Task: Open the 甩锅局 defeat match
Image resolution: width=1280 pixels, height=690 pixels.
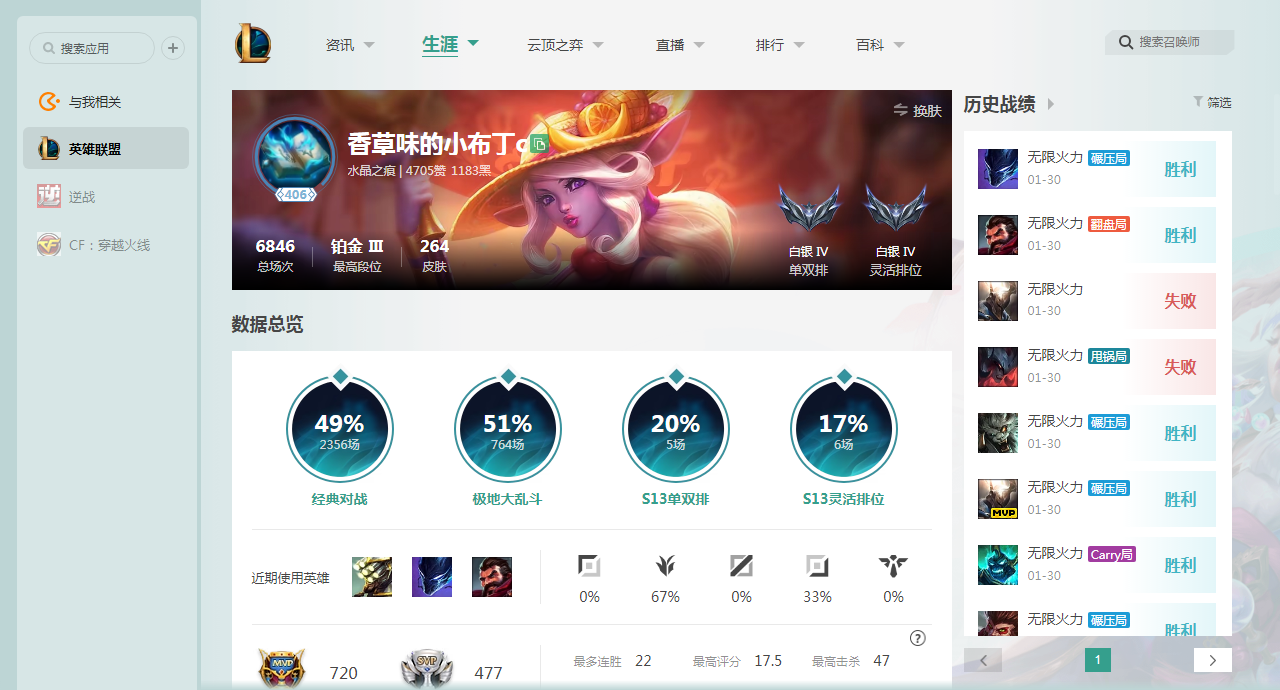Action: pos(1097,367)
